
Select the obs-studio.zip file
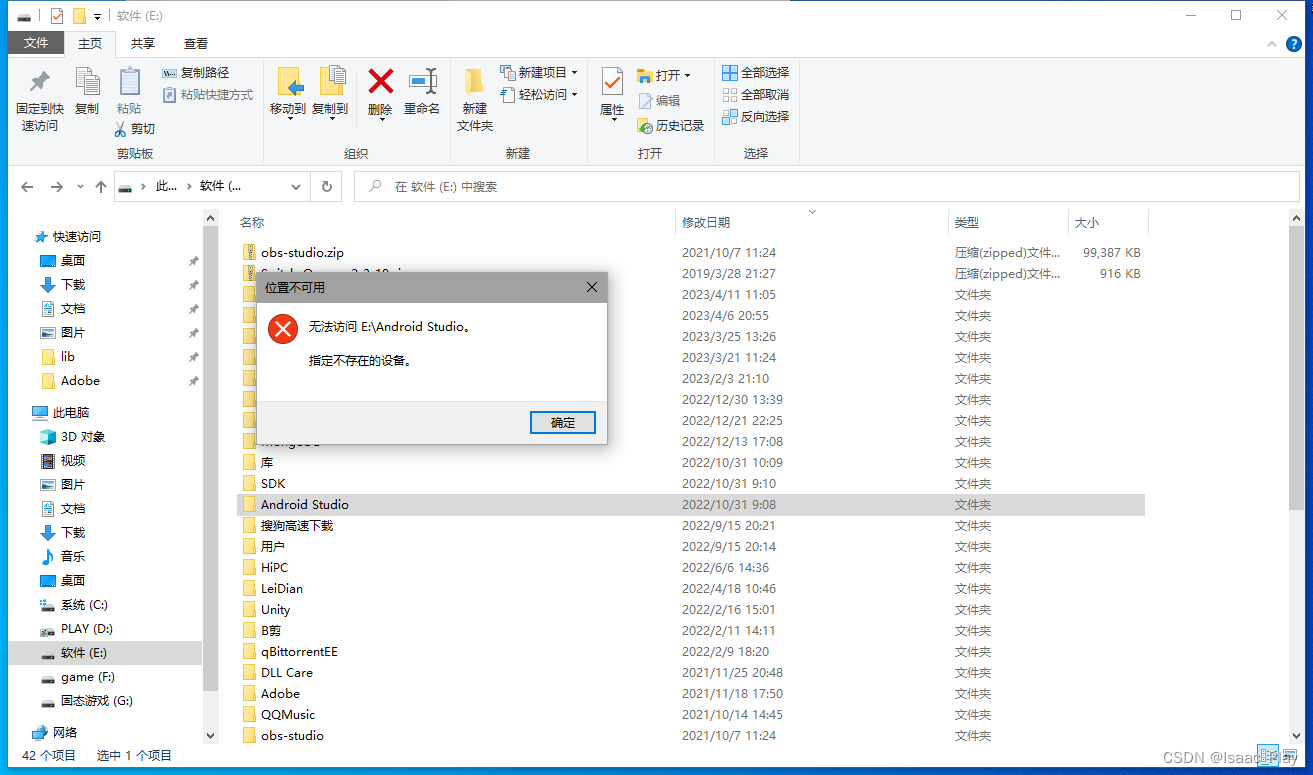pyautogui.click(x=302, y=253)
